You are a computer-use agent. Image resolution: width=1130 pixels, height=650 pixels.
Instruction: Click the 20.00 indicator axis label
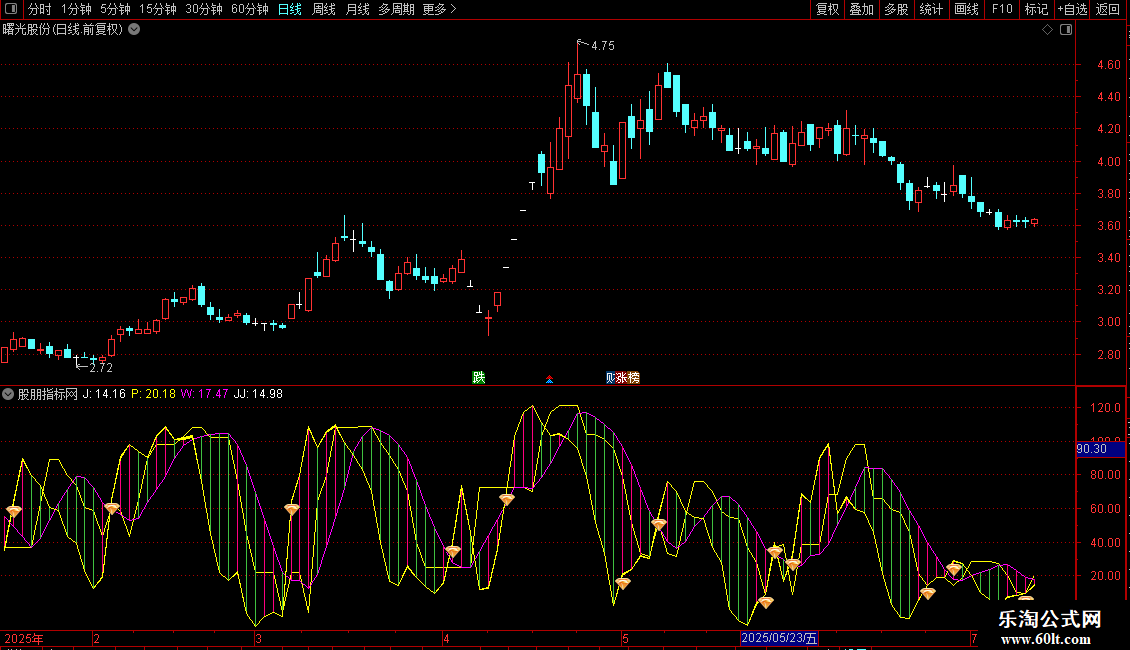pos(1105,576)
